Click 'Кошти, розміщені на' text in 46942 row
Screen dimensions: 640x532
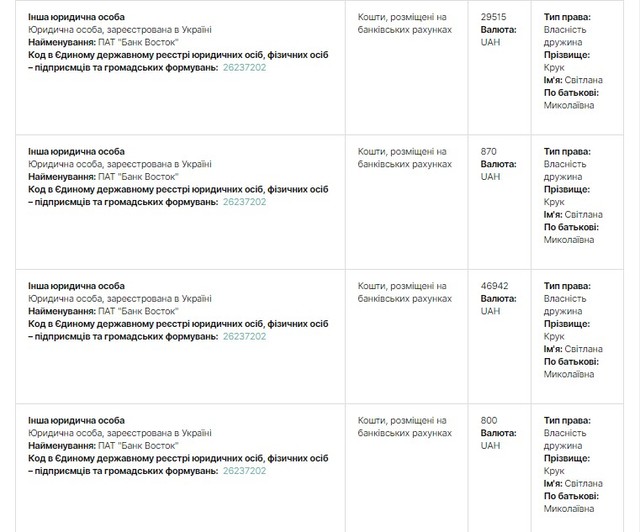tap(404, 286)
